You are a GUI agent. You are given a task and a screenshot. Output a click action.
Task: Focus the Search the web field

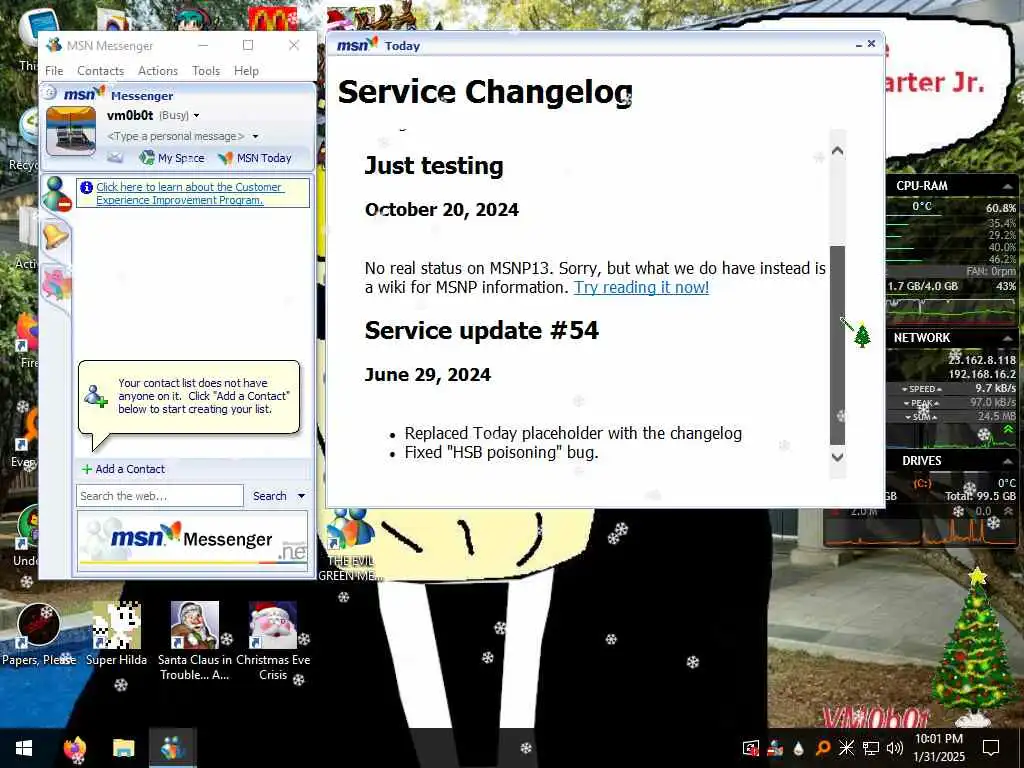coord(160,496)
